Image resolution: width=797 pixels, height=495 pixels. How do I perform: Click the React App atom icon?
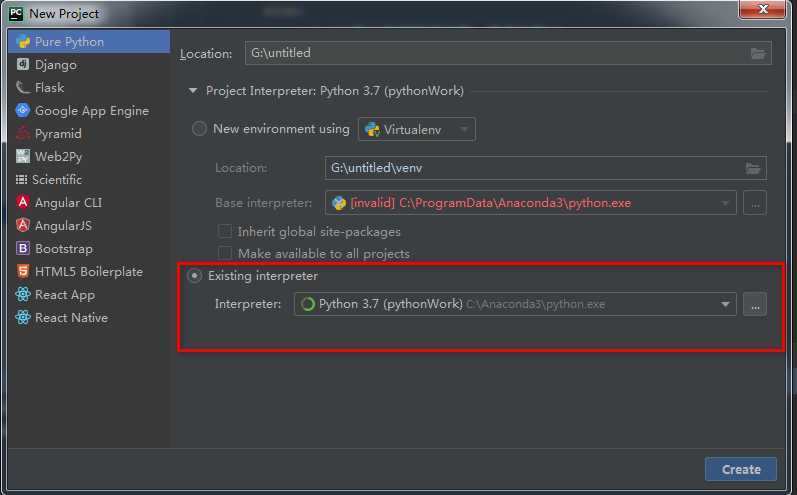pyautogui.click(x=23, y=294)
